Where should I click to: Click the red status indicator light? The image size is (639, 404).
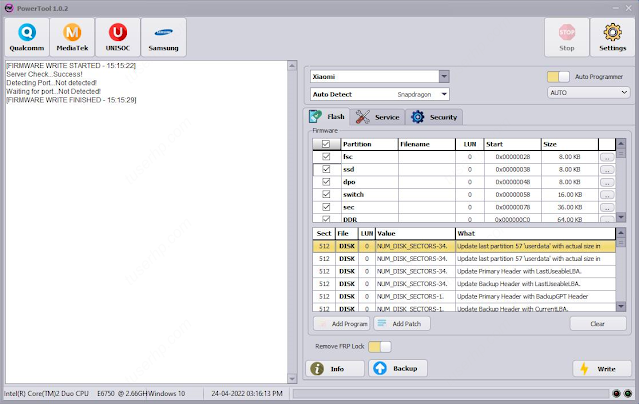pos(617,393)
